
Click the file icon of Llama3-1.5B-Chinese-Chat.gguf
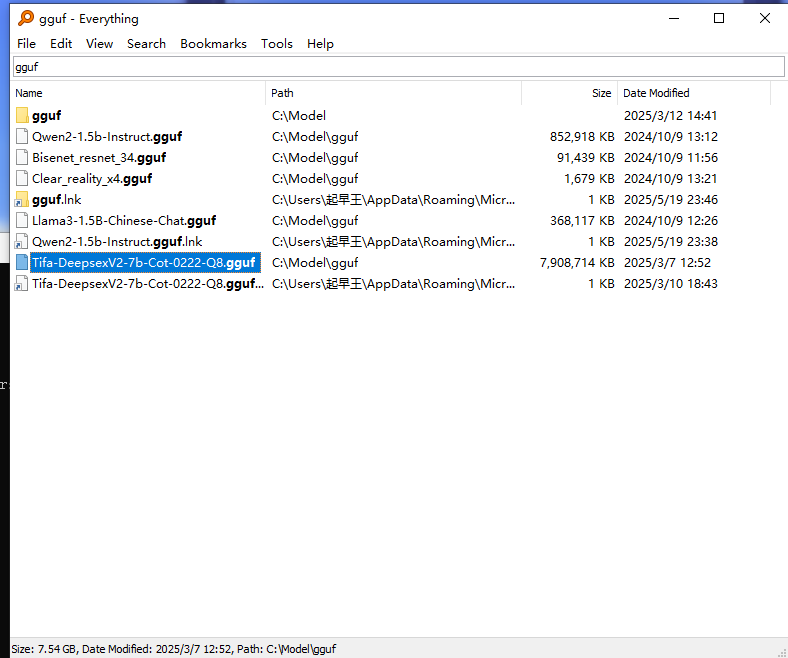[x=22, y=220]
